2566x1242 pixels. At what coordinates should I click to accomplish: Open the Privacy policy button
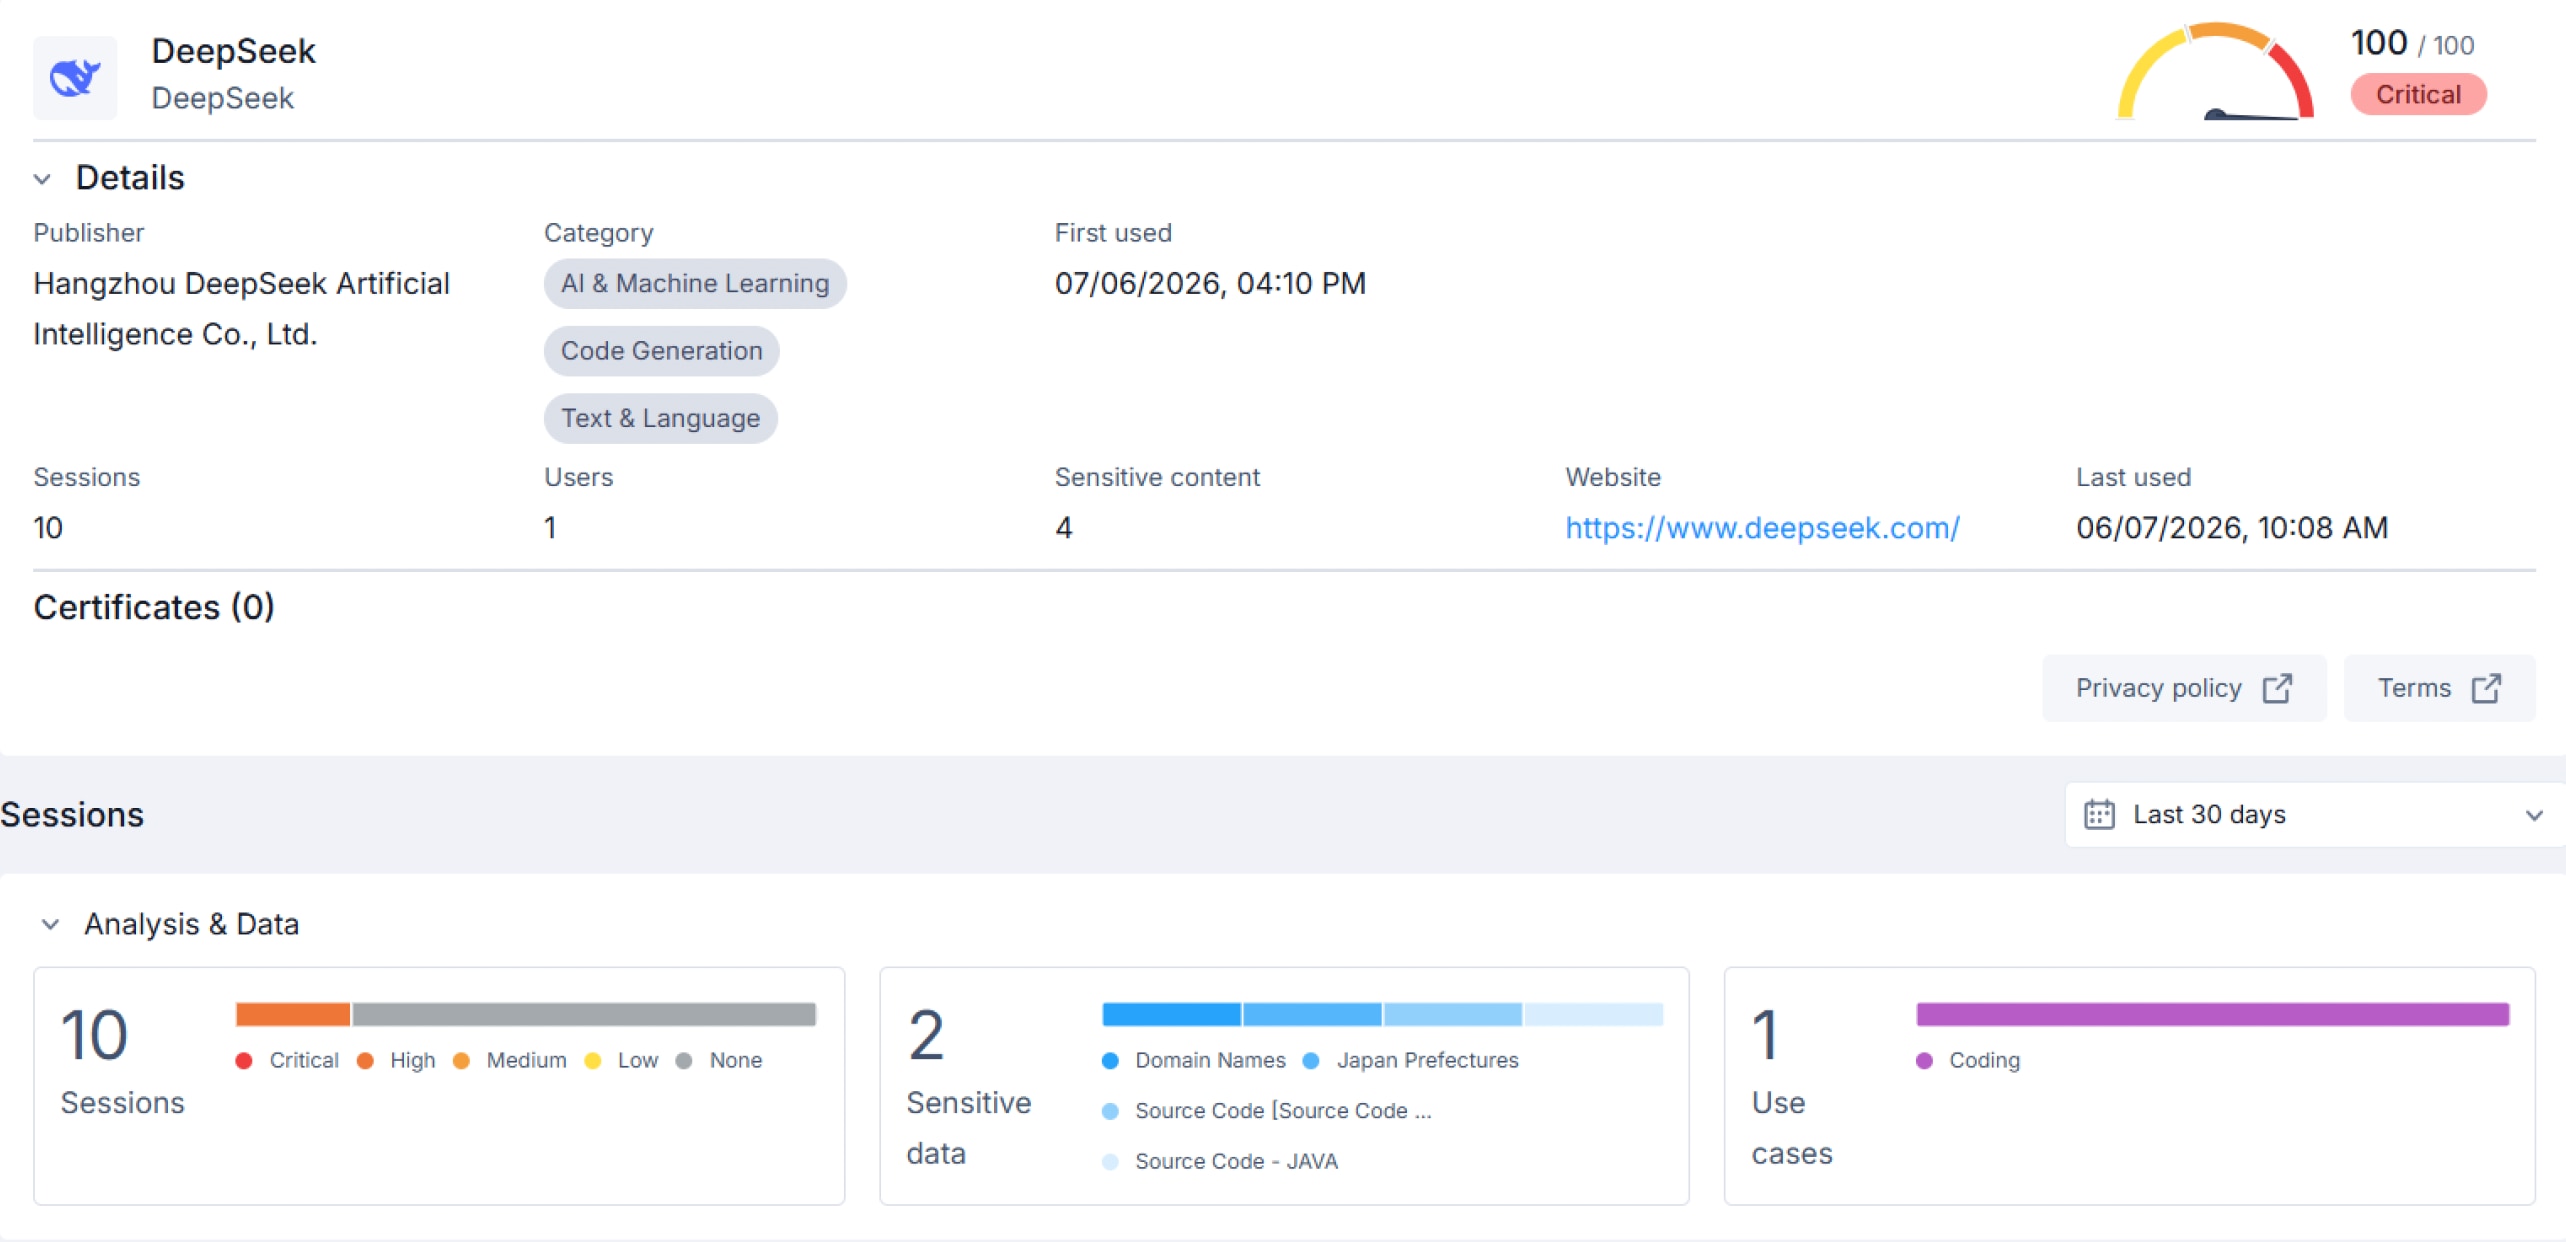tap(2183, 688)
